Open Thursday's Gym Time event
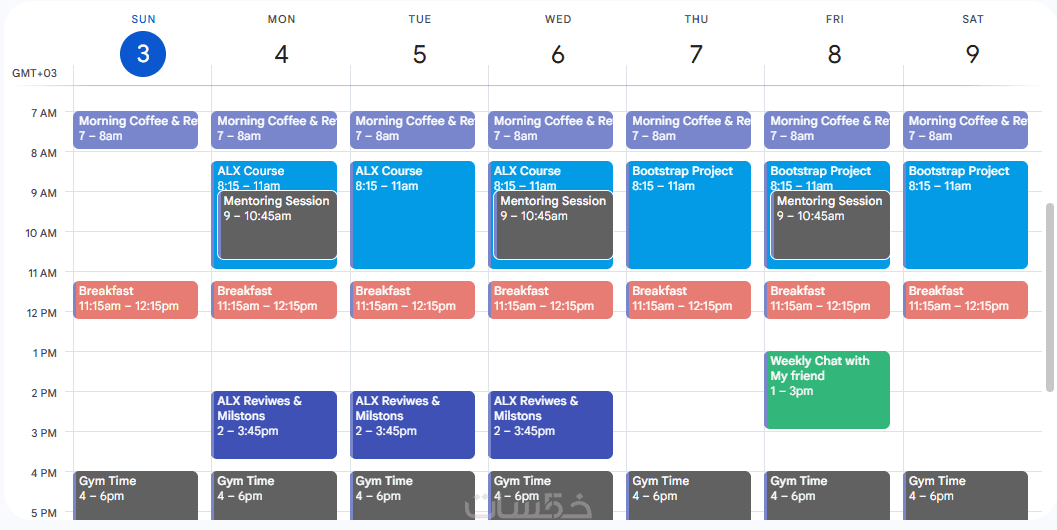The width and height of the screenshot is (1057, 530). click(689, 495)
